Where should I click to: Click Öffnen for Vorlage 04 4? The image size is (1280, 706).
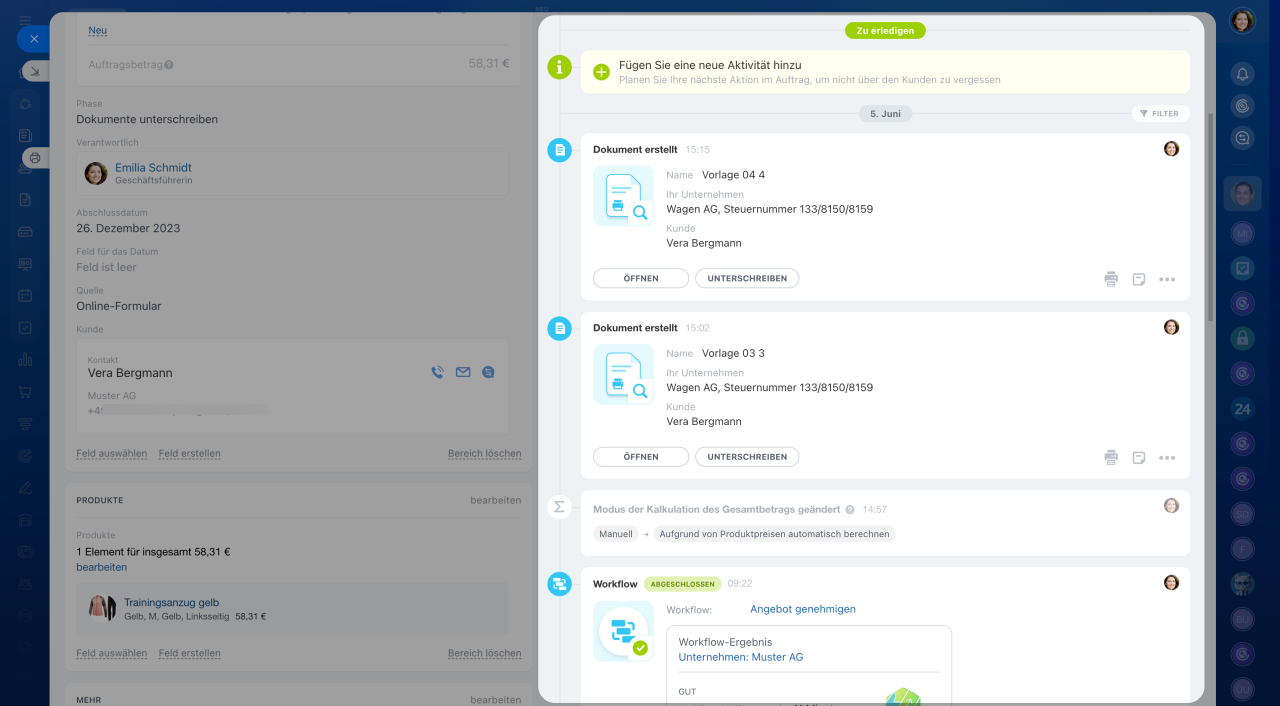click(641, 278)
